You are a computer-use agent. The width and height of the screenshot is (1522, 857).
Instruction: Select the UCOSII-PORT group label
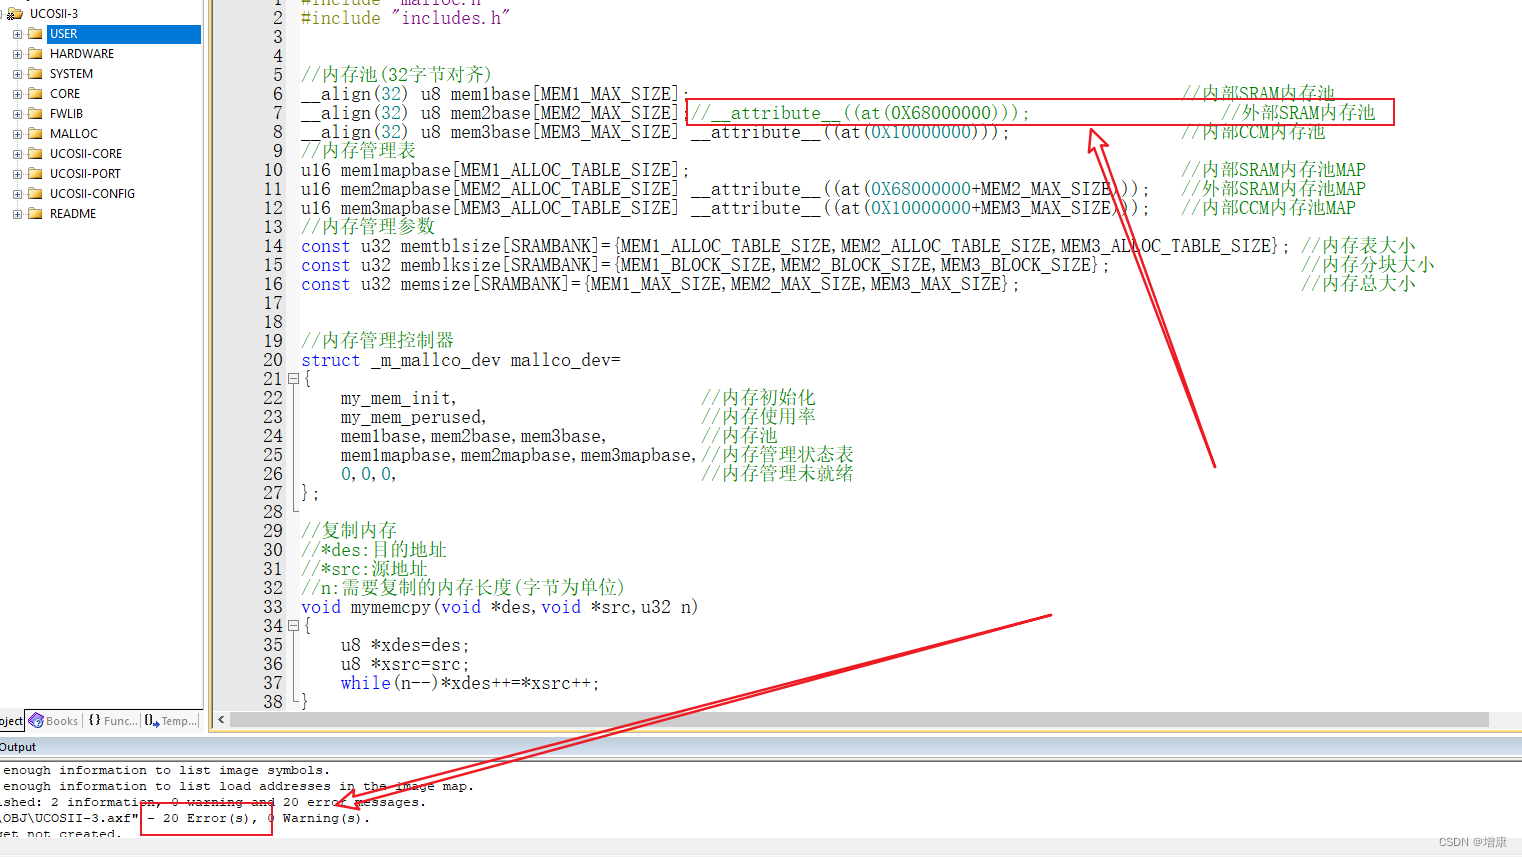pyautogui.click(x=85, y=174)
